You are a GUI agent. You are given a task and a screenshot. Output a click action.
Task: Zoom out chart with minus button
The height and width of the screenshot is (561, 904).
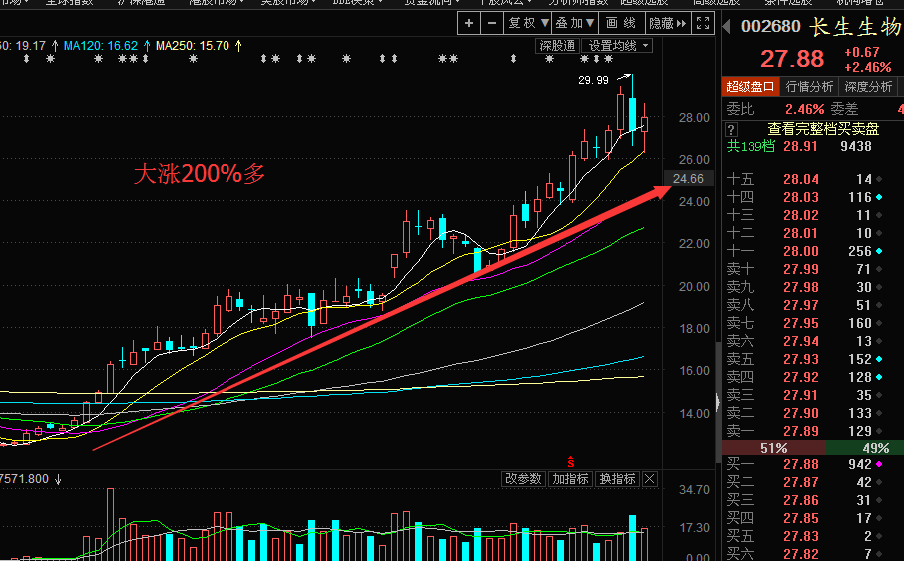[x=492, y=23]
